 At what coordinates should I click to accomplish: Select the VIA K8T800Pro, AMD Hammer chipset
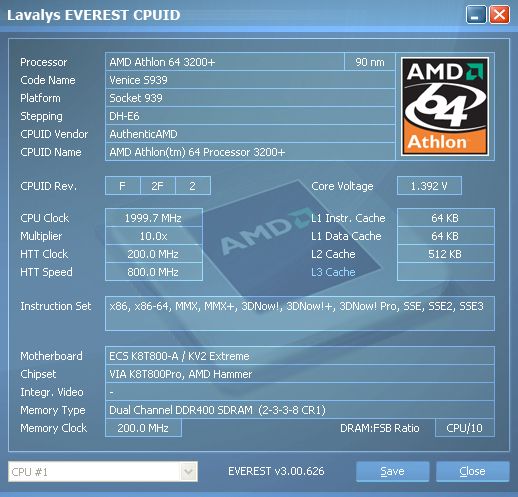(x=300, y=374)
